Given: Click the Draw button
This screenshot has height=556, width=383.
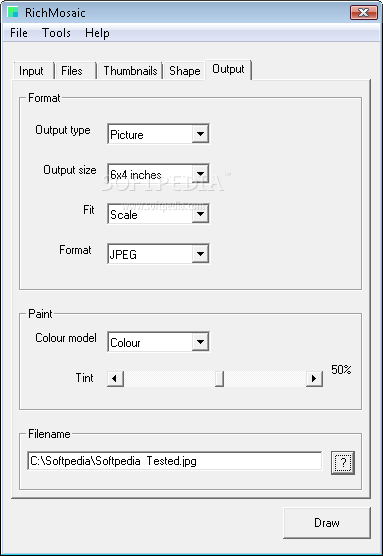Looking at the screenshot, I should [x=327, y=523].
